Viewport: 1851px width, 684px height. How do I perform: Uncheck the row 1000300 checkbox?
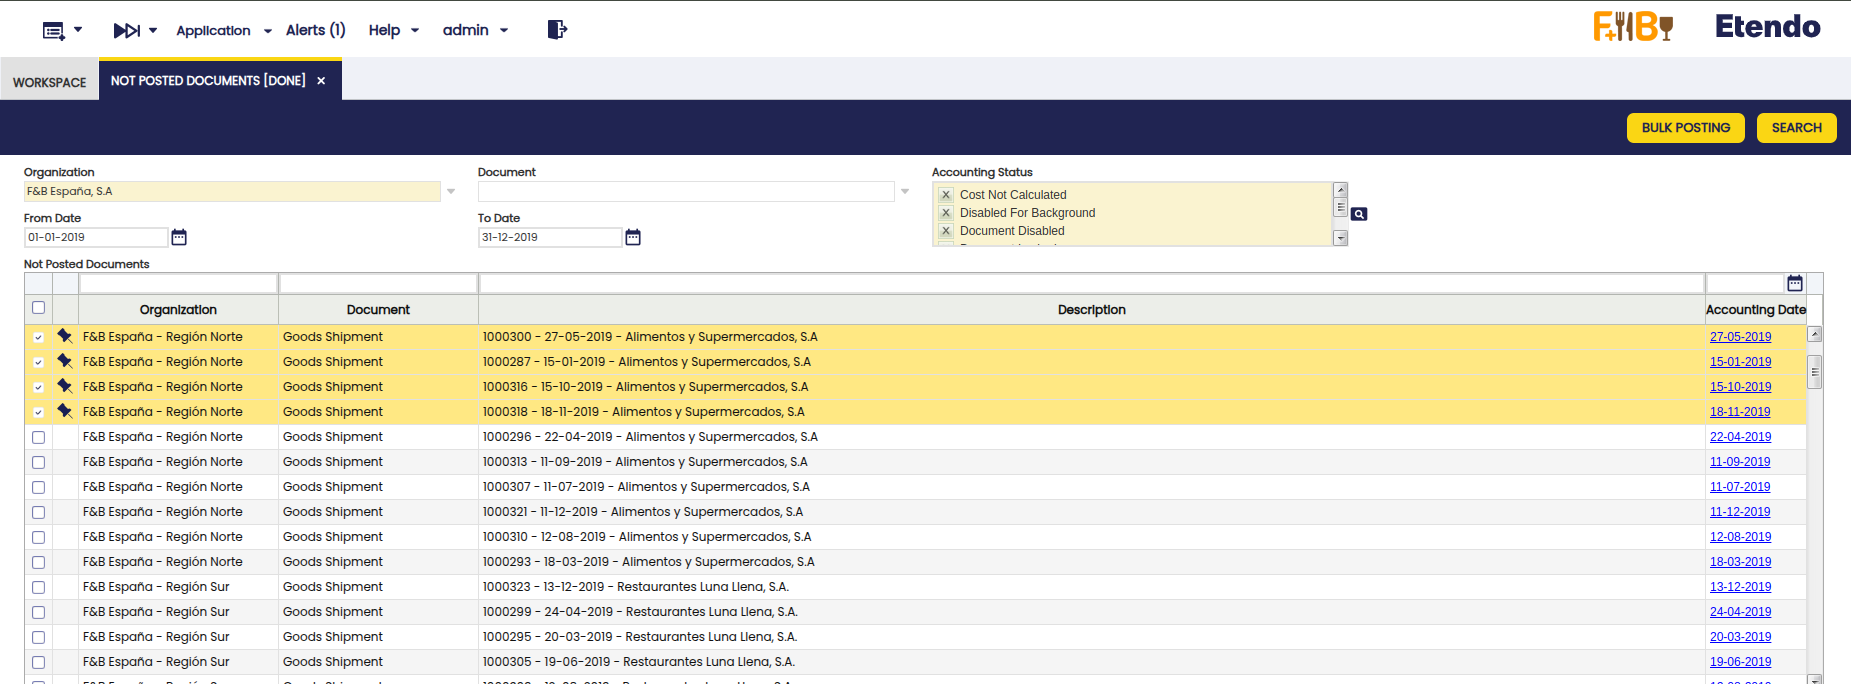tap(38, 337)
